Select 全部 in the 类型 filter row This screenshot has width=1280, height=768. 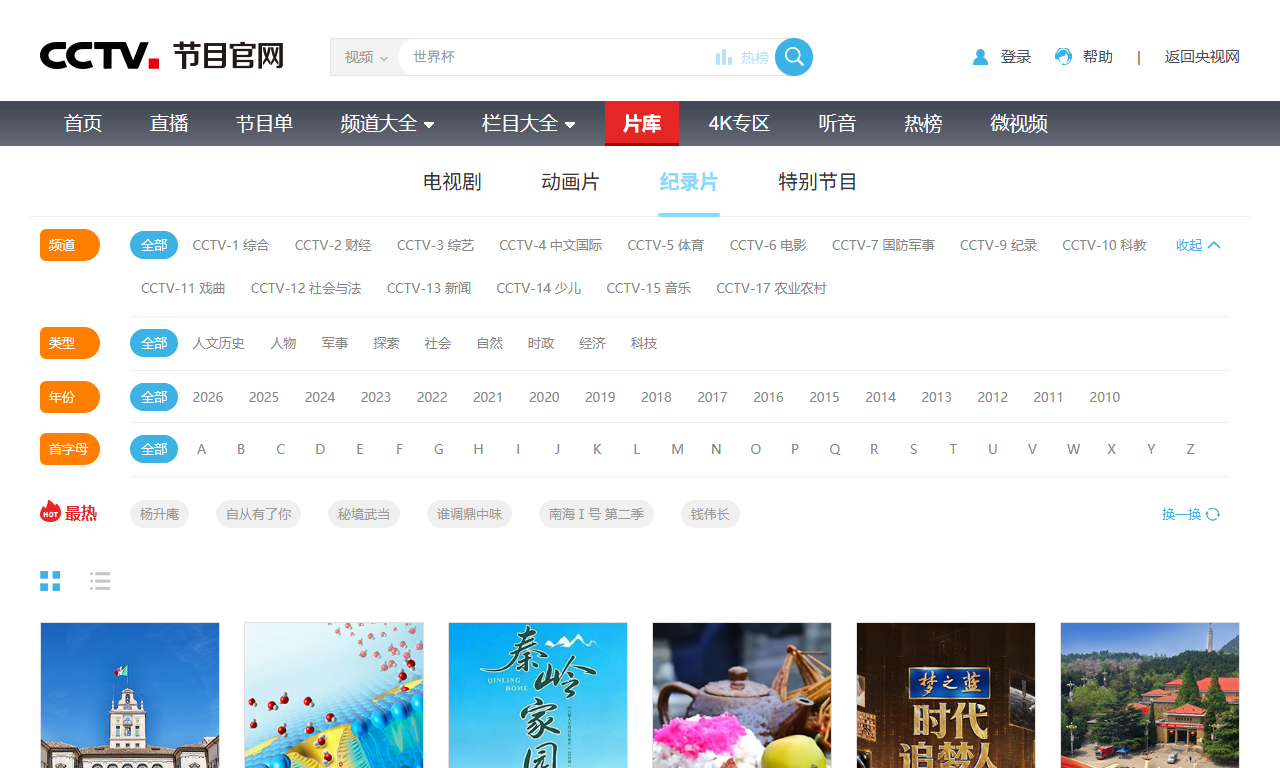pyautogui.click(x=154, y=343)
